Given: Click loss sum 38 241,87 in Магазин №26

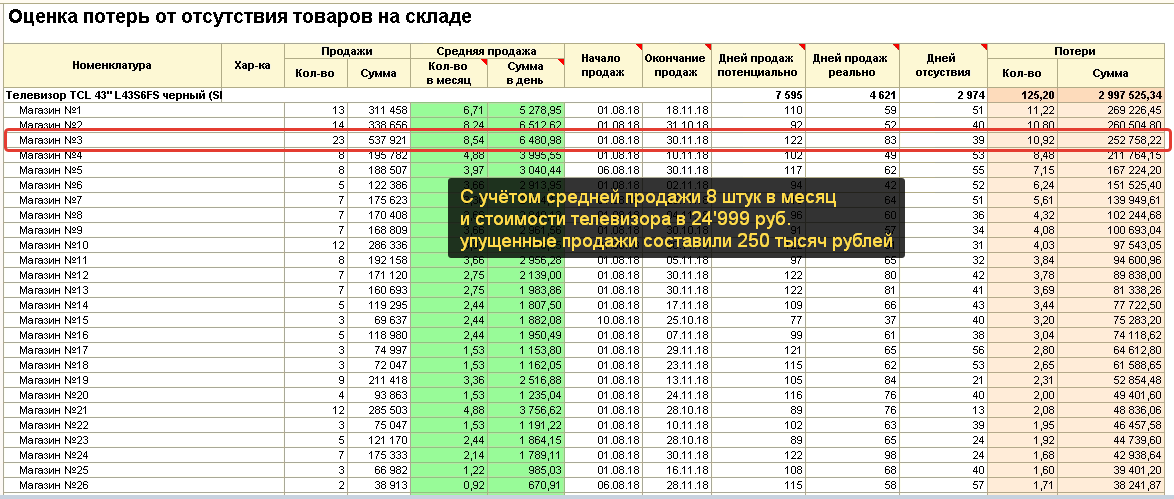Looking at the screenshot, I should 1137,485.
